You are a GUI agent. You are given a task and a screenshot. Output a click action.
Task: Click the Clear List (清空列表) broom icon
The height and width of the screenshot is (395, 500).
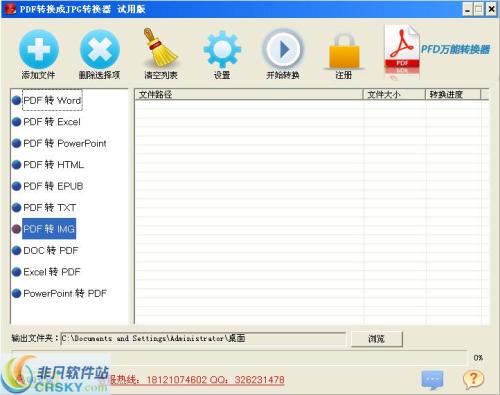161,48
